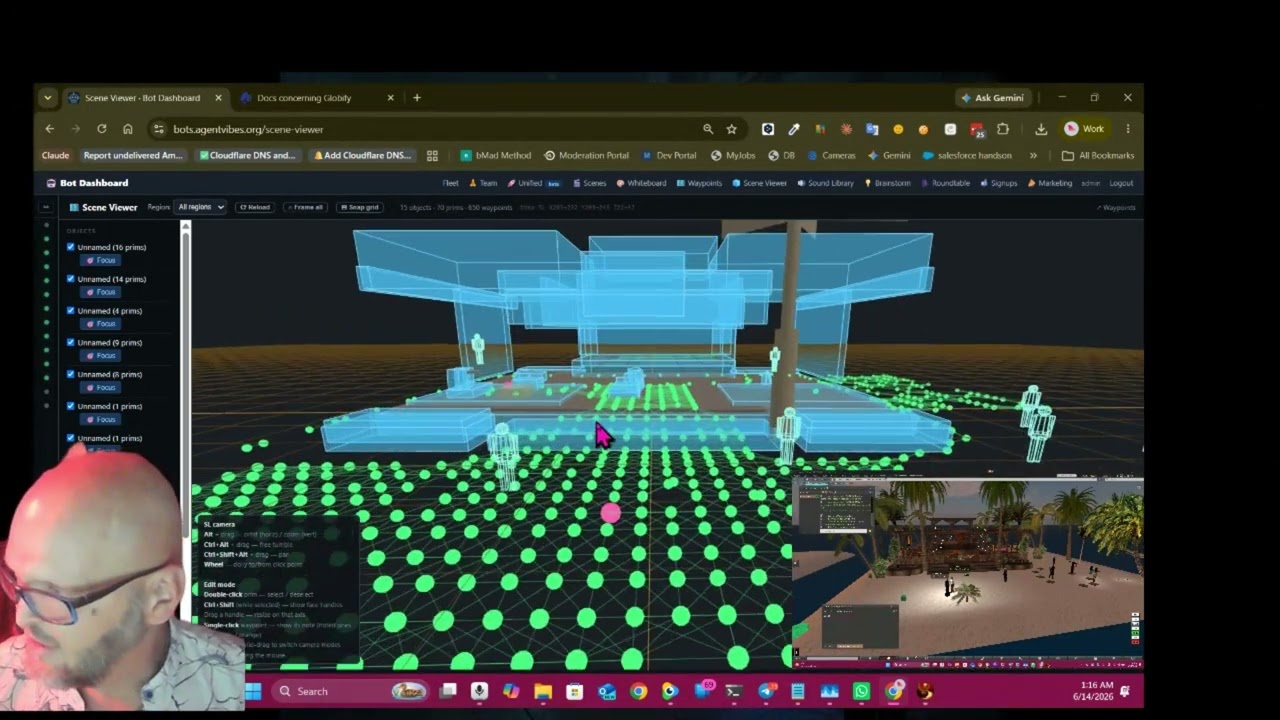Uncheck Unnamed (9 prims) object
The width and height of the screenshot is (1280, 720).
point(71,343)
